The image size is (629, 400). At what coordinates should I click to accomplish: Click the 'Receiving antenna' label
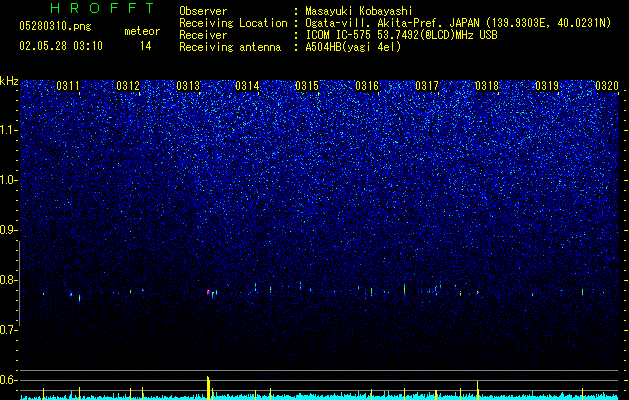click(230, 47)
